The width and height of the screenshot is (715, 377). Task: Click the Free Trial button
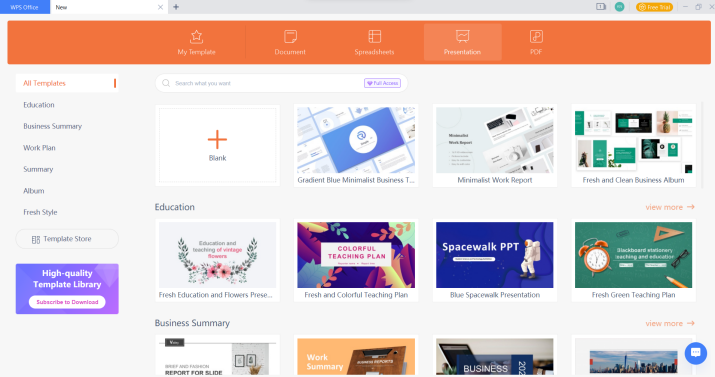[654, 7]
